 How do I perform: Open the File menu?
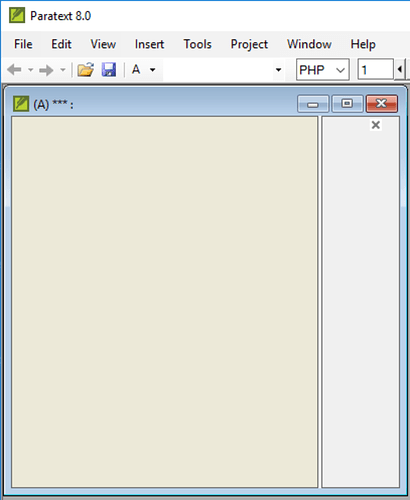(x=23, y=44)
